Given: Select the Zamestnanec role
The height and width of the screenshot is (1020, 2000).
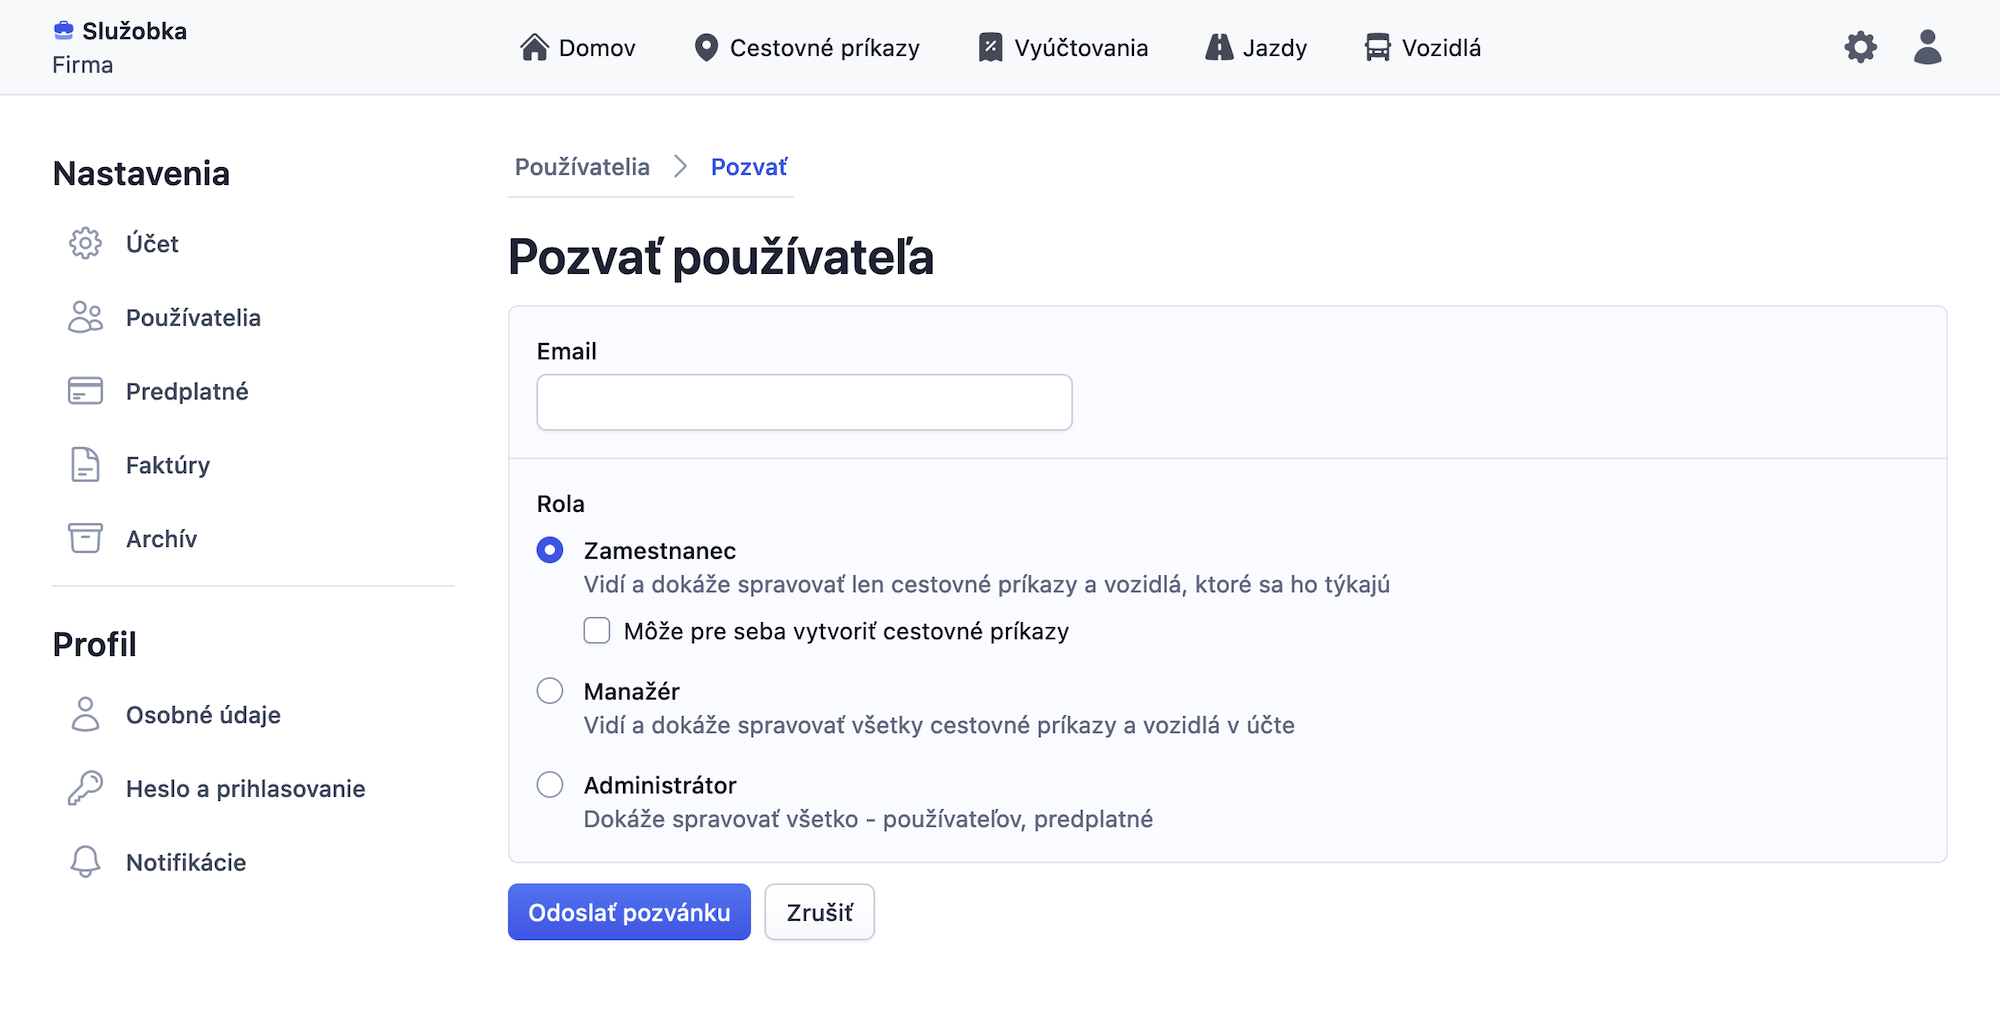Looking at the screenshot, I should click(549, 549).
